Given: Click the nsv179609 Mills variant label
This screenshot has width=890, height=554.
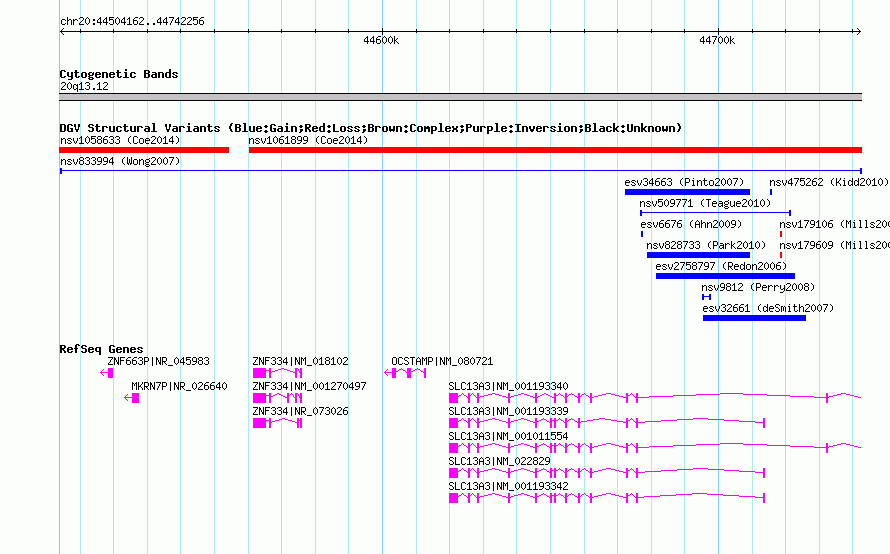Looking at the screenshot, I should point(834,245).
